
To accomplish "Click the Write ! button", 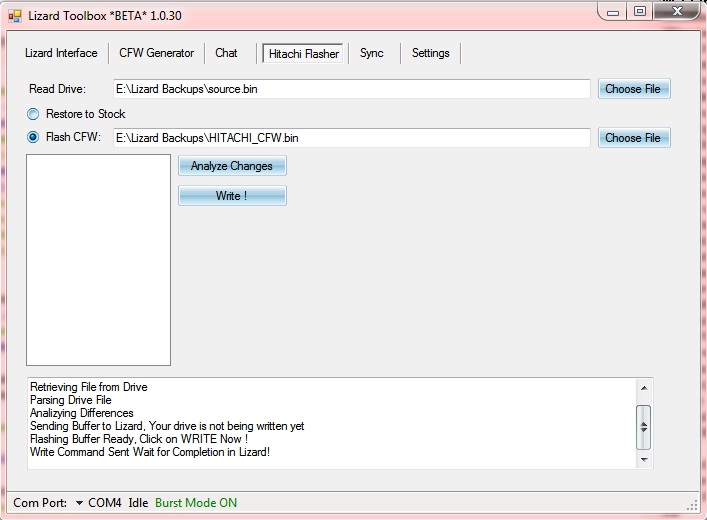I will [232, 196].
